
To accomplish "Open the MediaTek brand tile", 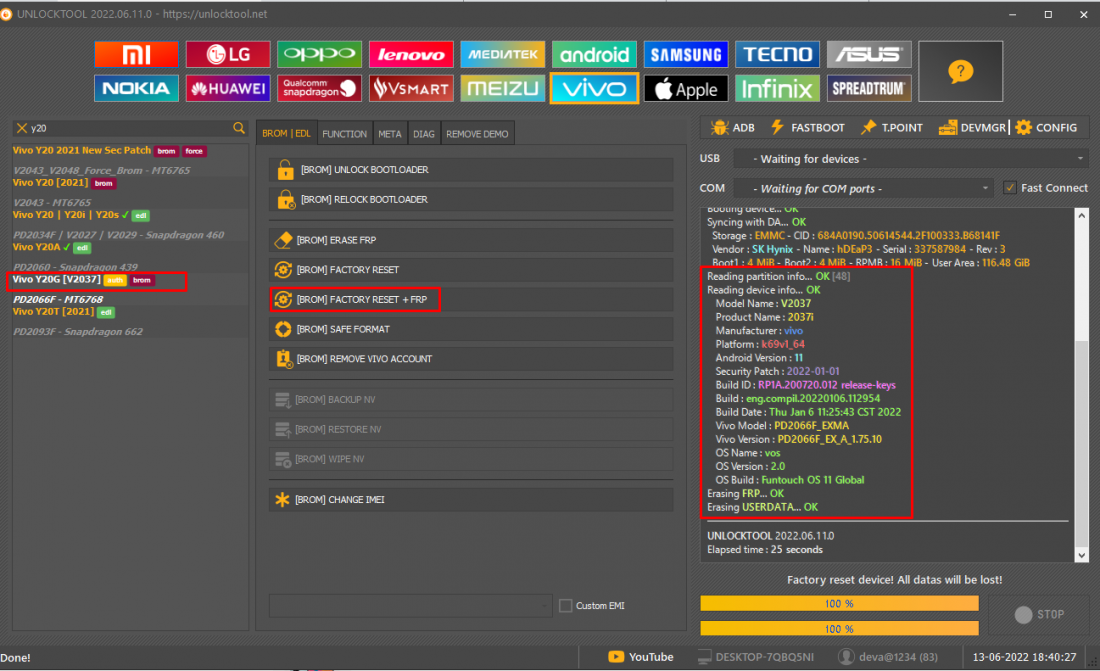I will [x=502, y=54].
